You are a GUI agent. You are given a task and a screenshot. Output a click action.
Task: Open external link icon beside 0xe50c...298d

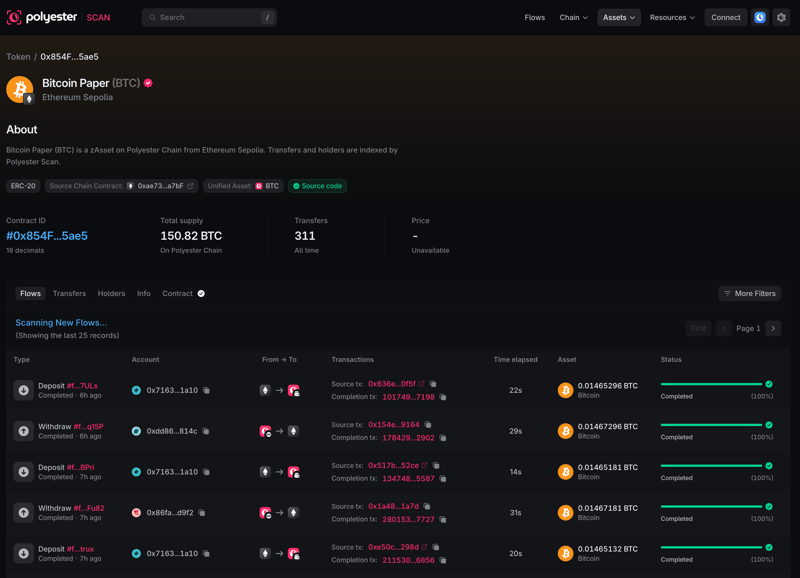tap(424, 547)
